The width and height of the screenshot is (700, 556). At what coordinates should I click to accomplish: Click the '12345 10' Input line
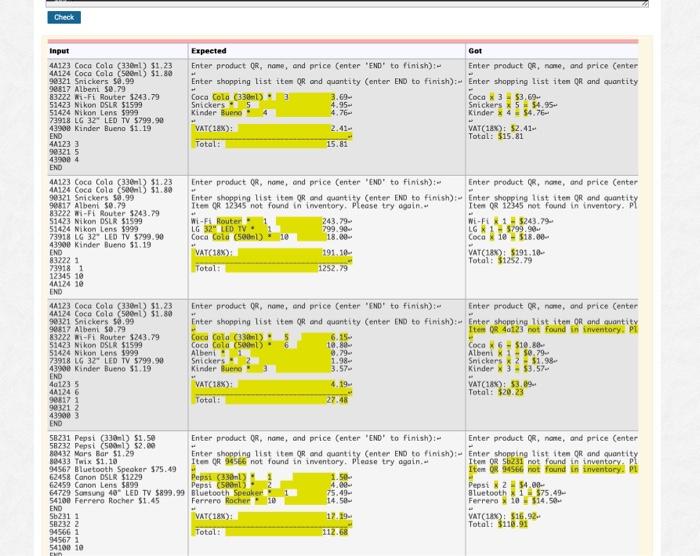(x=66, y=276)
